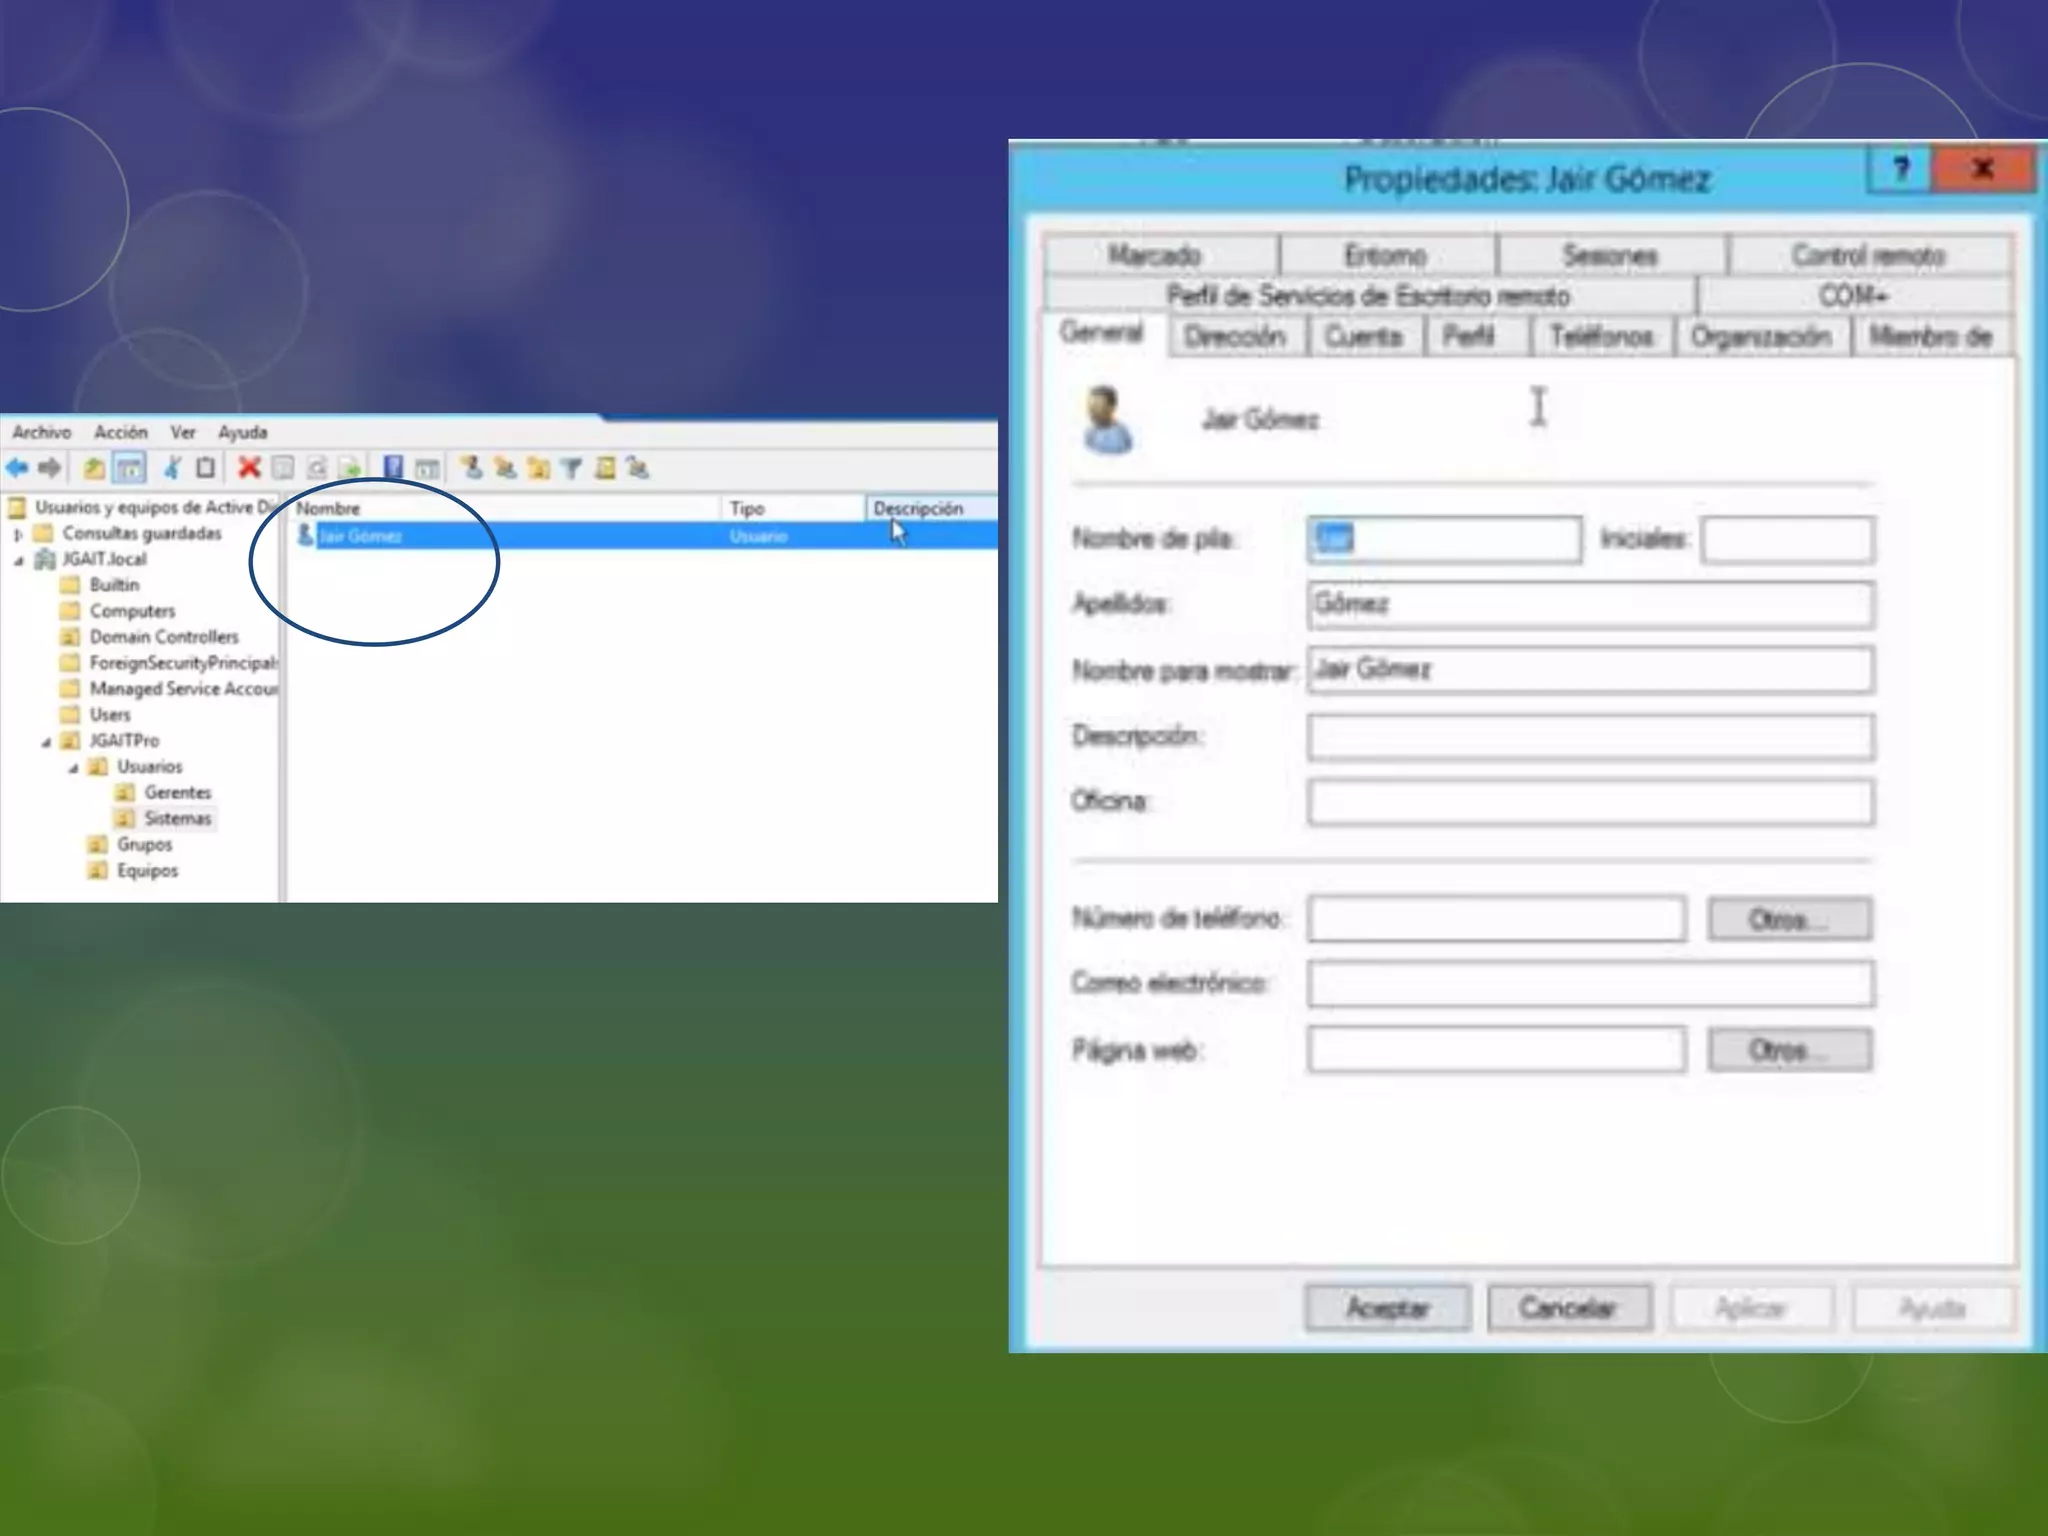Click the Filter funnel toolbar icon

[571, 468]
